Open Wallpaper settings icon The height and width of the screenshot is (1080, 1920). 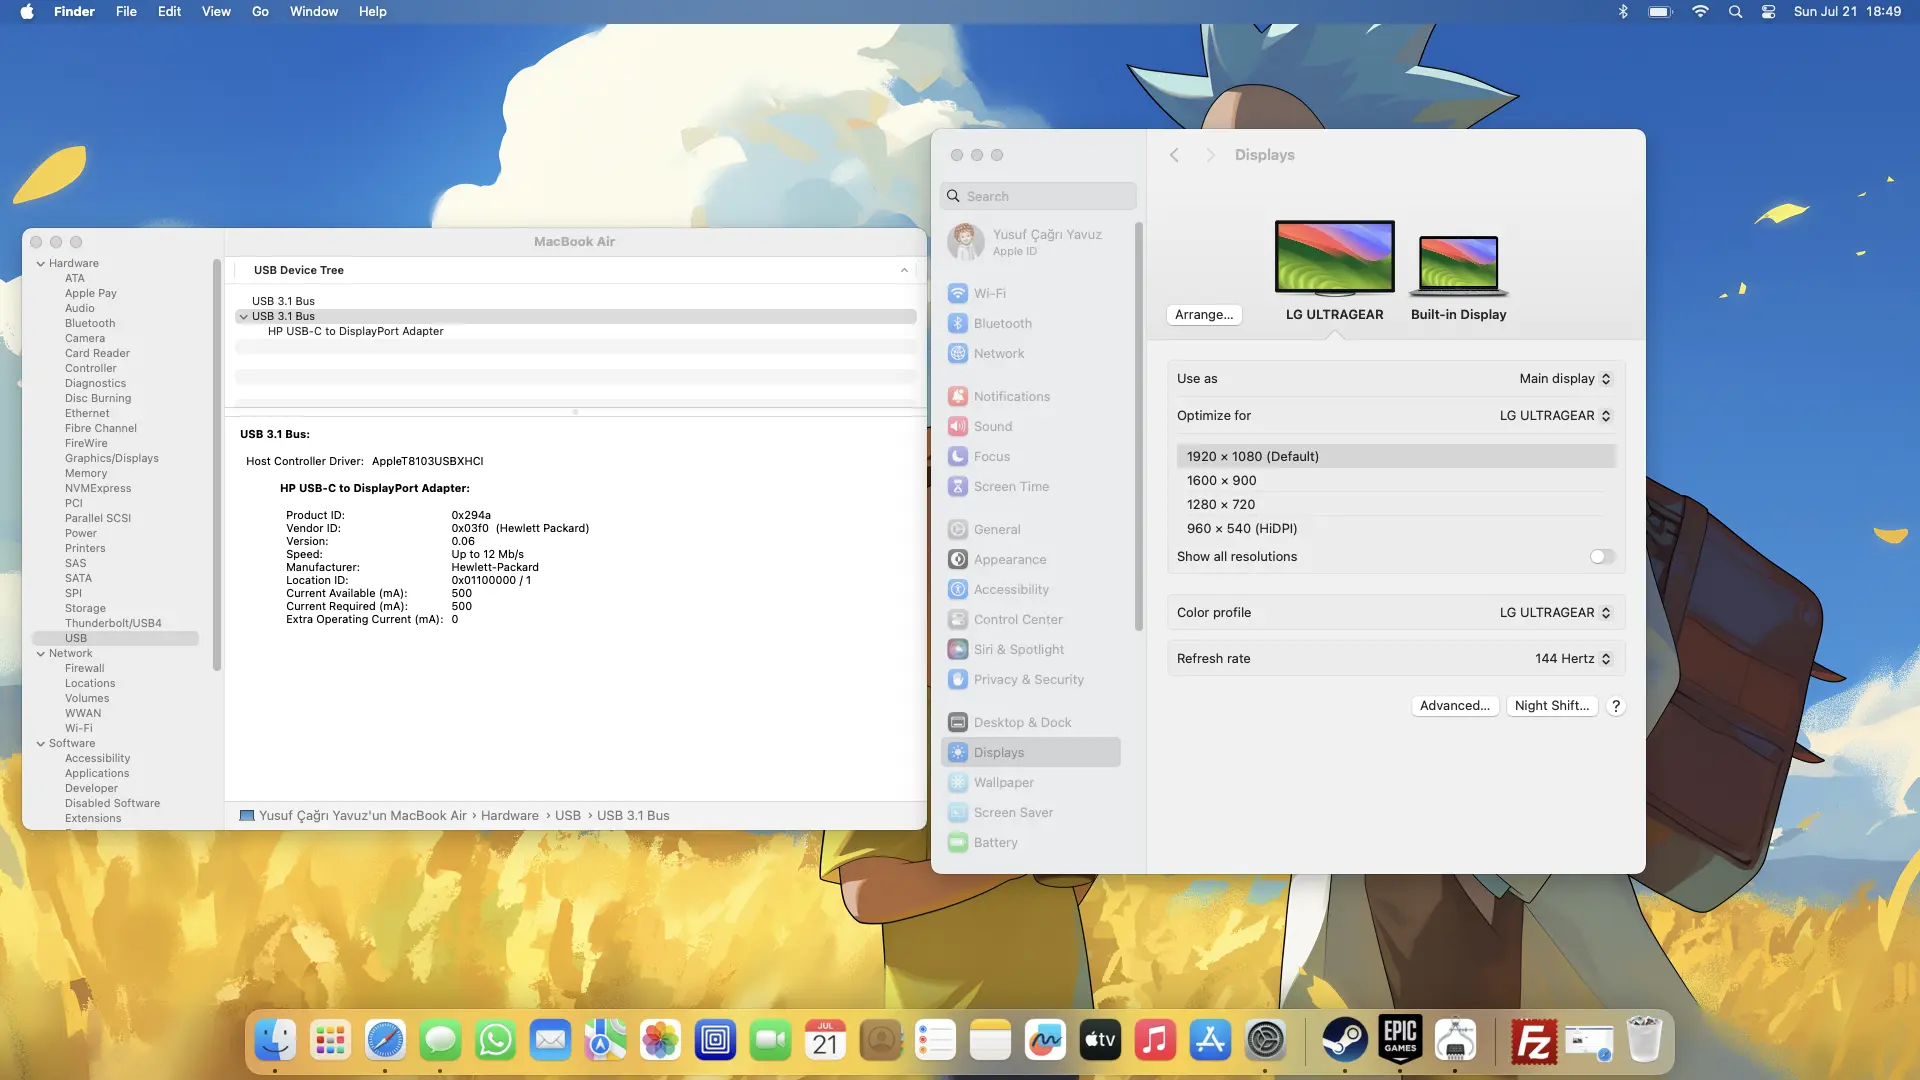click(958, 782)
